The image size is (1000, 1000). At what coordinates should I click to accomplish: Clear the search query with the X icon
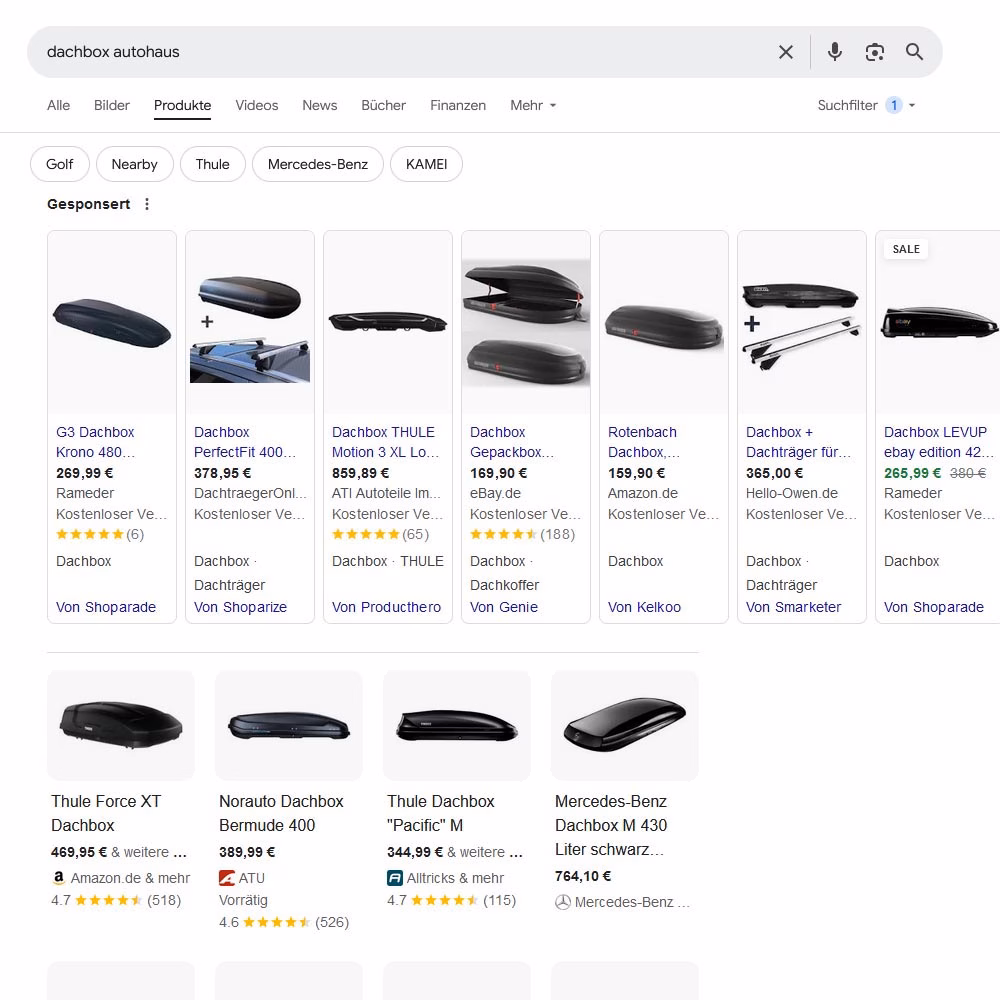(786, 51)
